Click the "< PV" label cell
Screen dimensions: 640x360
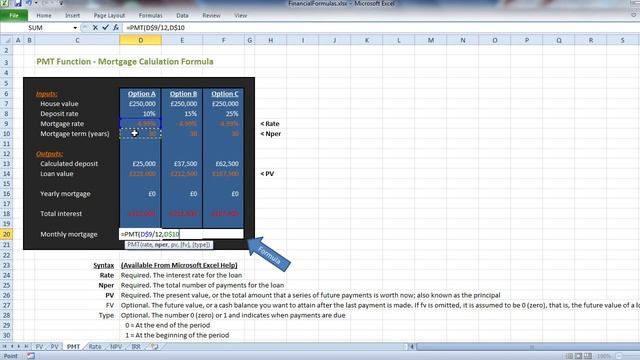coord(267,174)
